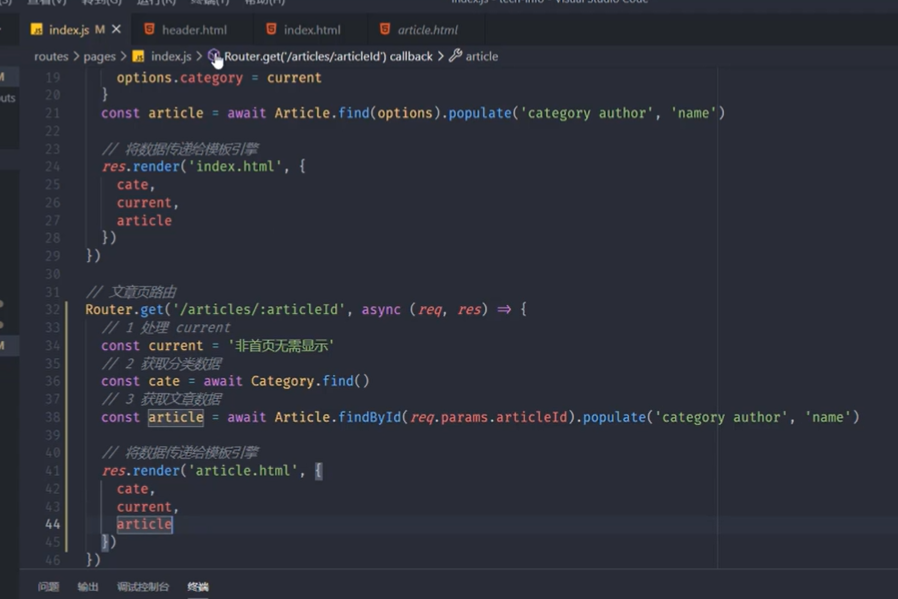Image resolution: width=898 pixels, height=599 pixels.
Task: Select 'routes' in the breadcrumb
Action: pos(51,57)
